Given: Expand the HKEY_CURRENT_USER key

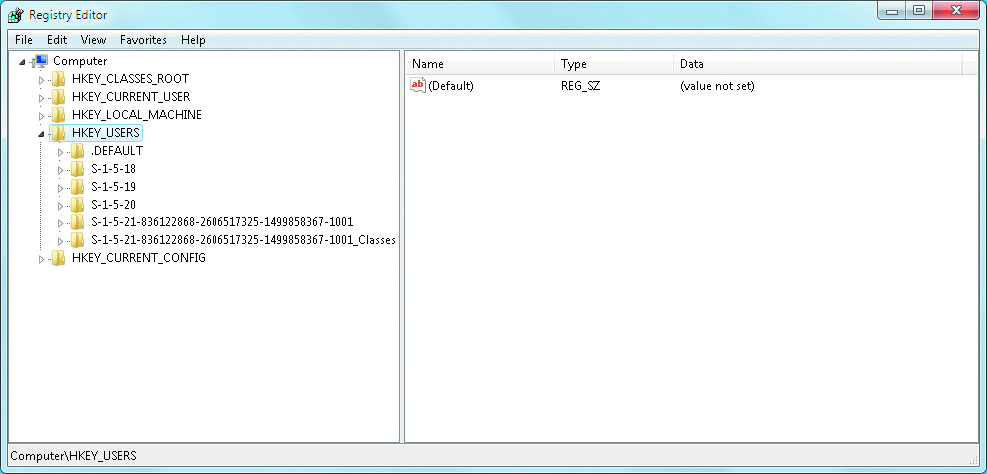Looking at the screenshot, I should point(42,98).
